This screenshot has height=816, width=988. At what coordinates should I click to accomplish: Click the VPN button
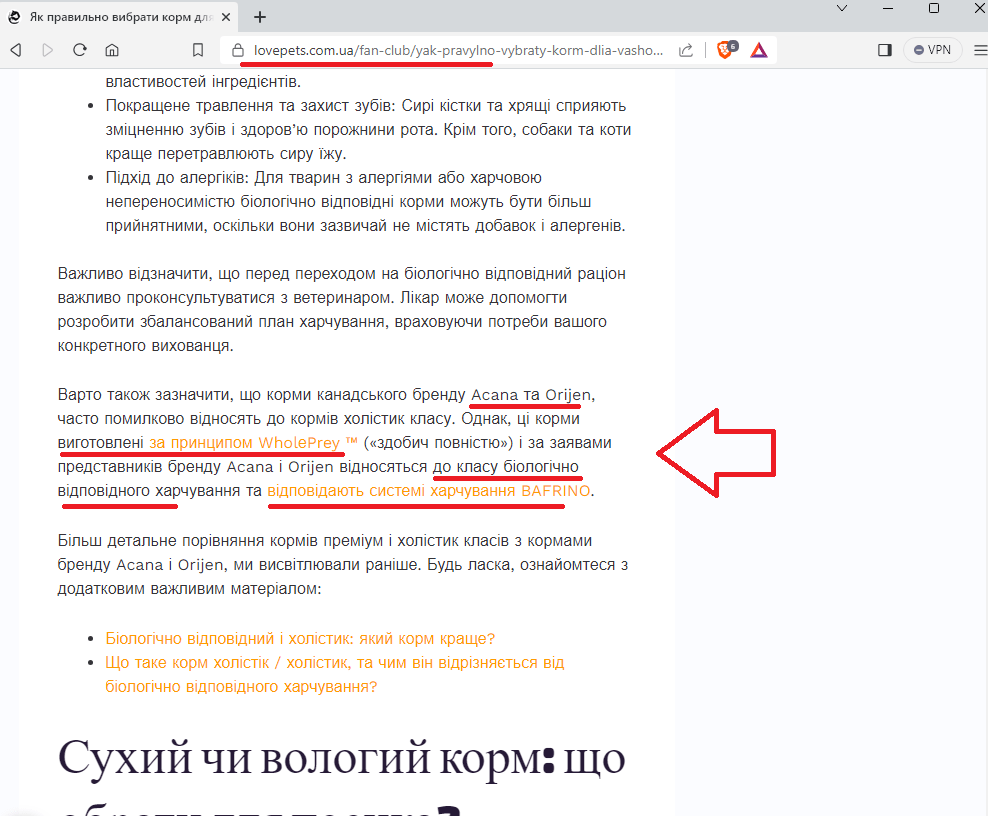click(931, 50)
